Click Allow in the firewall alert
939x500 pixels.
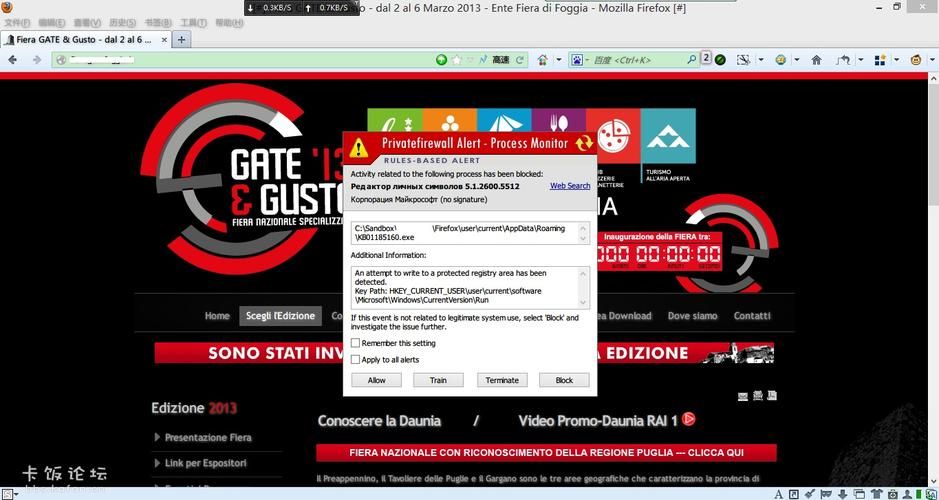[376, 380]
